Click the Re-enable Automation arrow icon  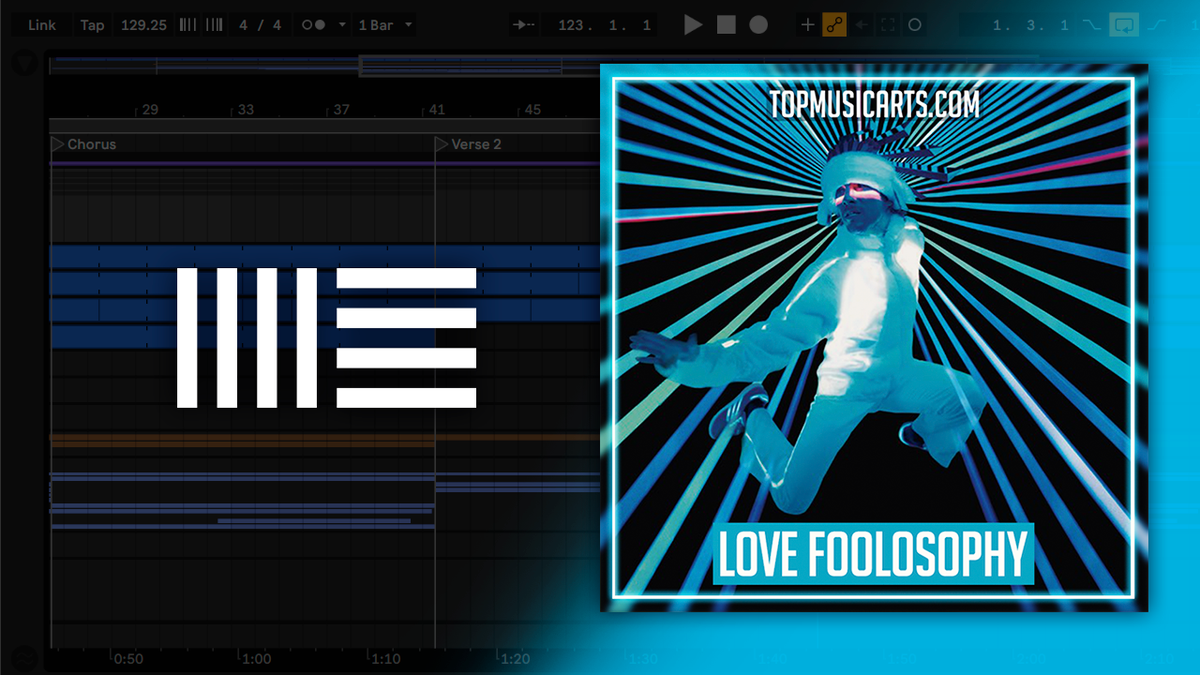[860, 24]
